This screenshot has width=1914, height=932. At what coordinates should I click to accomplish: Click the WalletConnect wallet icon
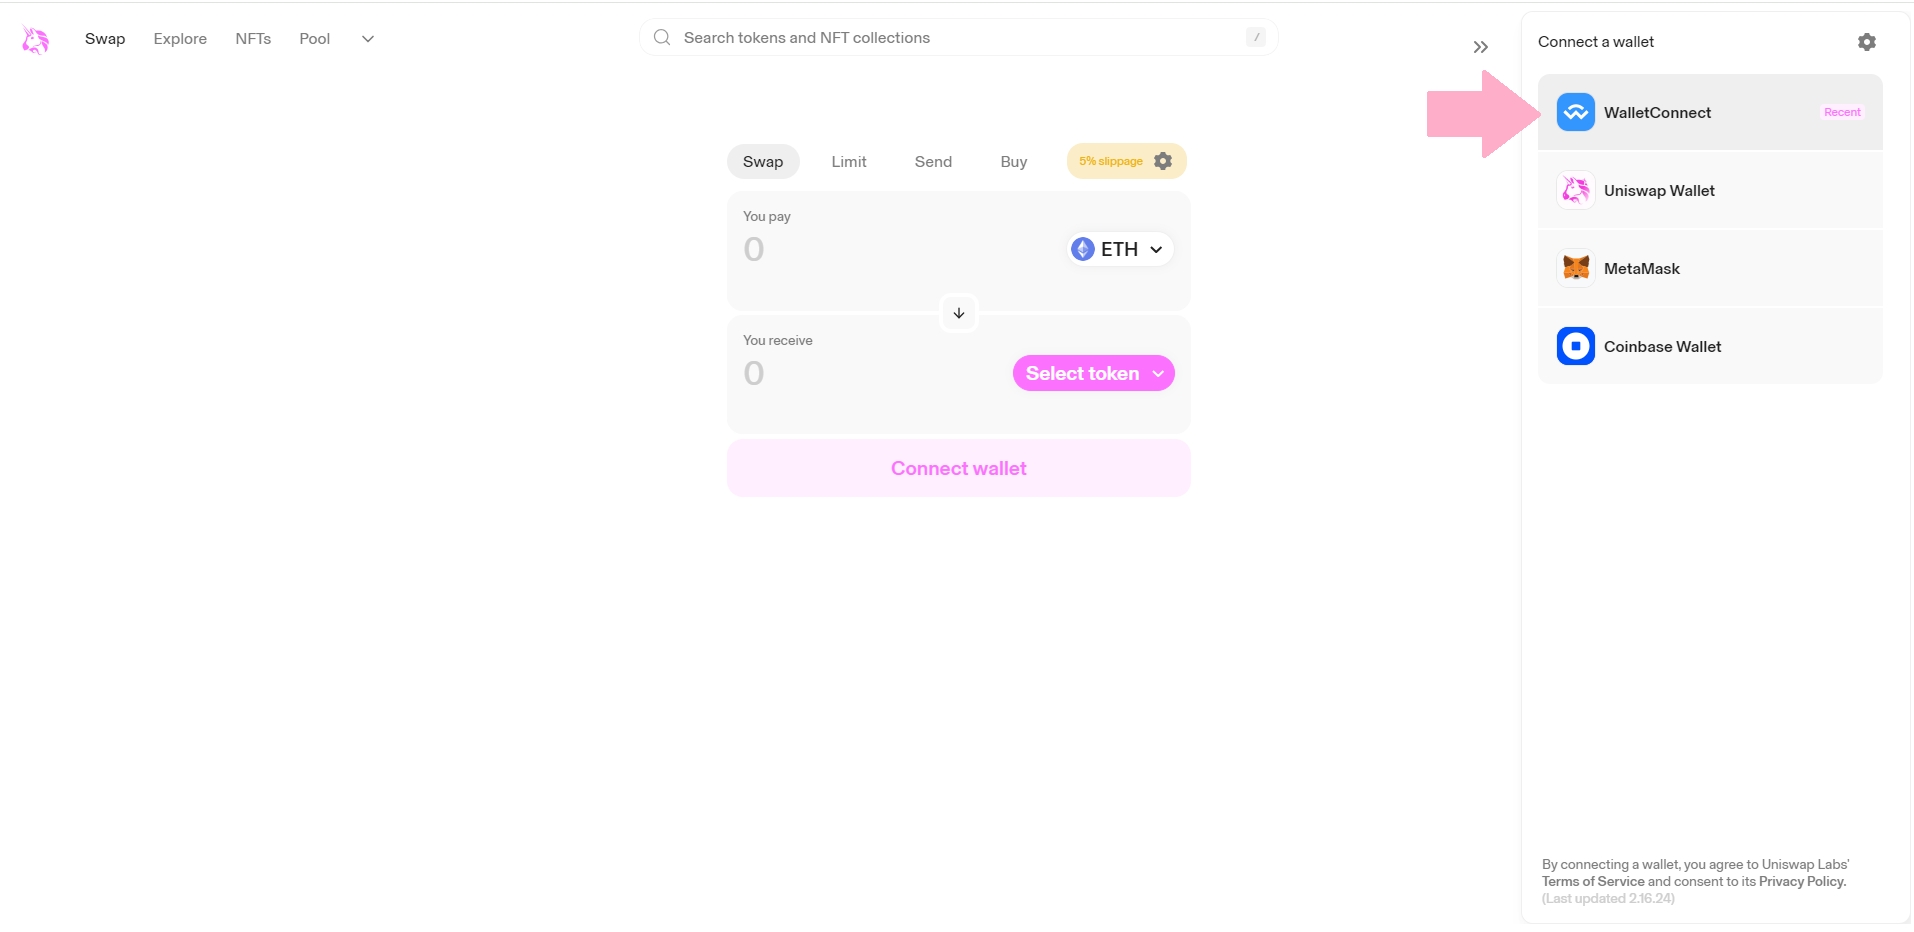(x=1575, y=112)
